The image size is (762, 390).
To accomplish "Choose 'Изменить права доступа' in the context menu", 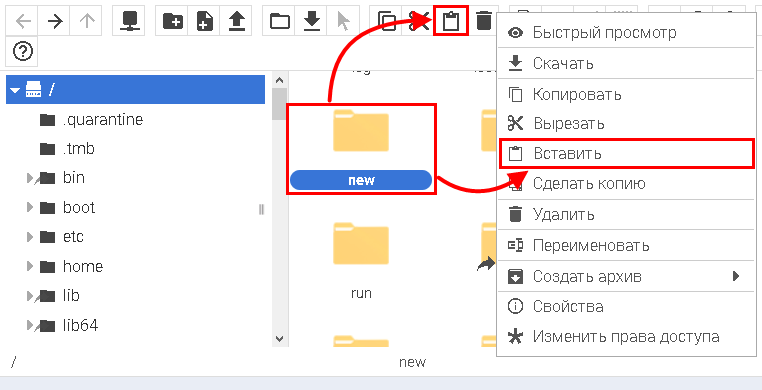I will pos(626,337).
